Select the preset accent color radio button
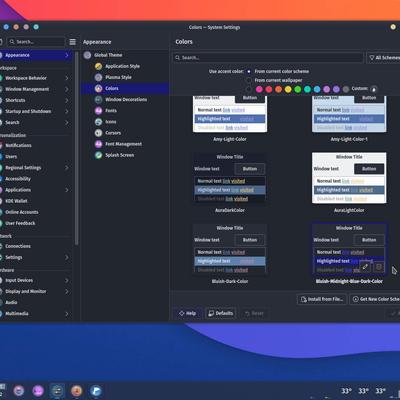The height and width of the screenshot is (400, 400). click(249, 89)
